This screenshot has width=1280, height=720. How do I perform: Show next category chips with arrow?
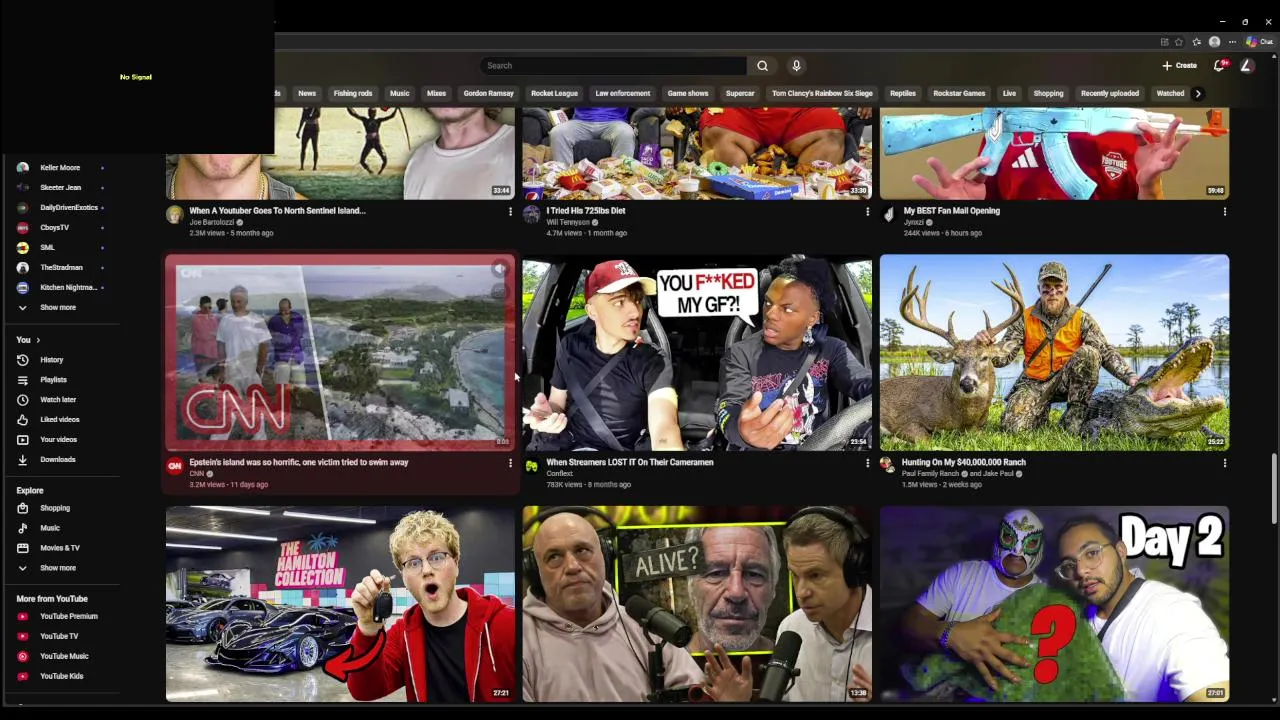click(x=1198, y=94)
